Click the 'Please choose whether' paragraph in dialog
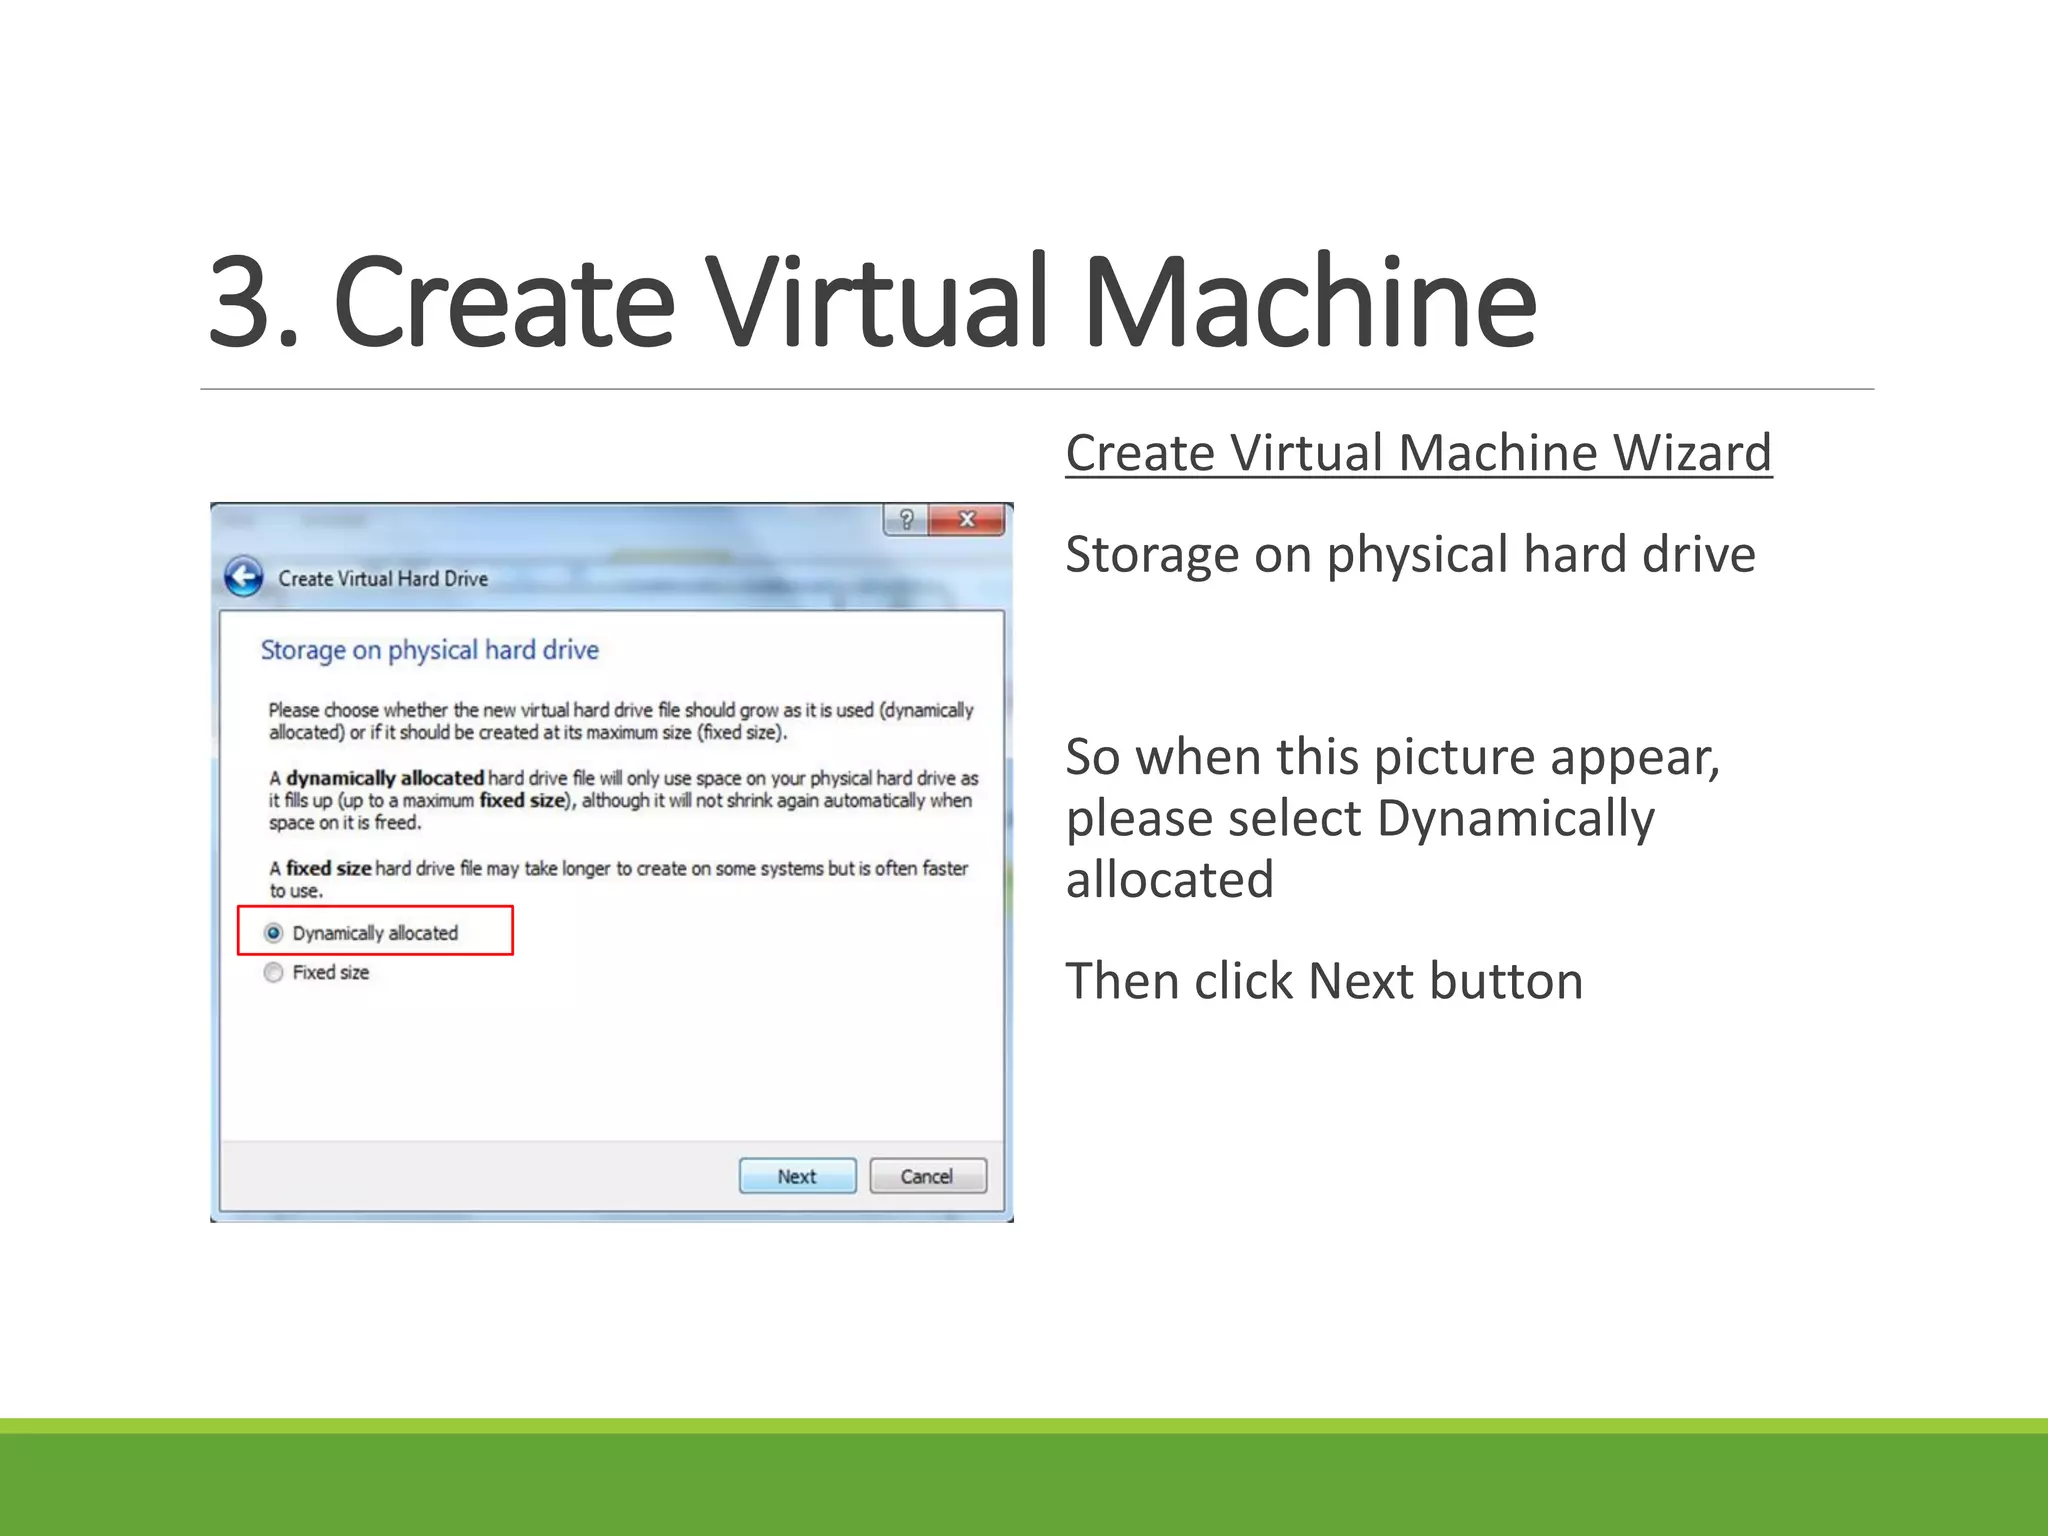Image resolution: width=2048 pixels, height=1536 pixels. (621, 721)
